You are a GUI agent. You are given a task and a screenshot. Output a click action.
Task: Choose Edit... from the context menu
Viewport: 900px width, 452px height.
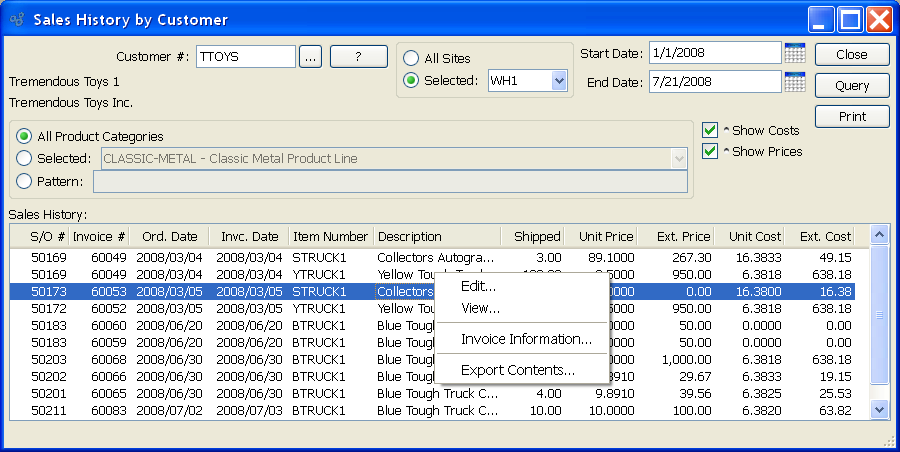[x=522, y=286]
